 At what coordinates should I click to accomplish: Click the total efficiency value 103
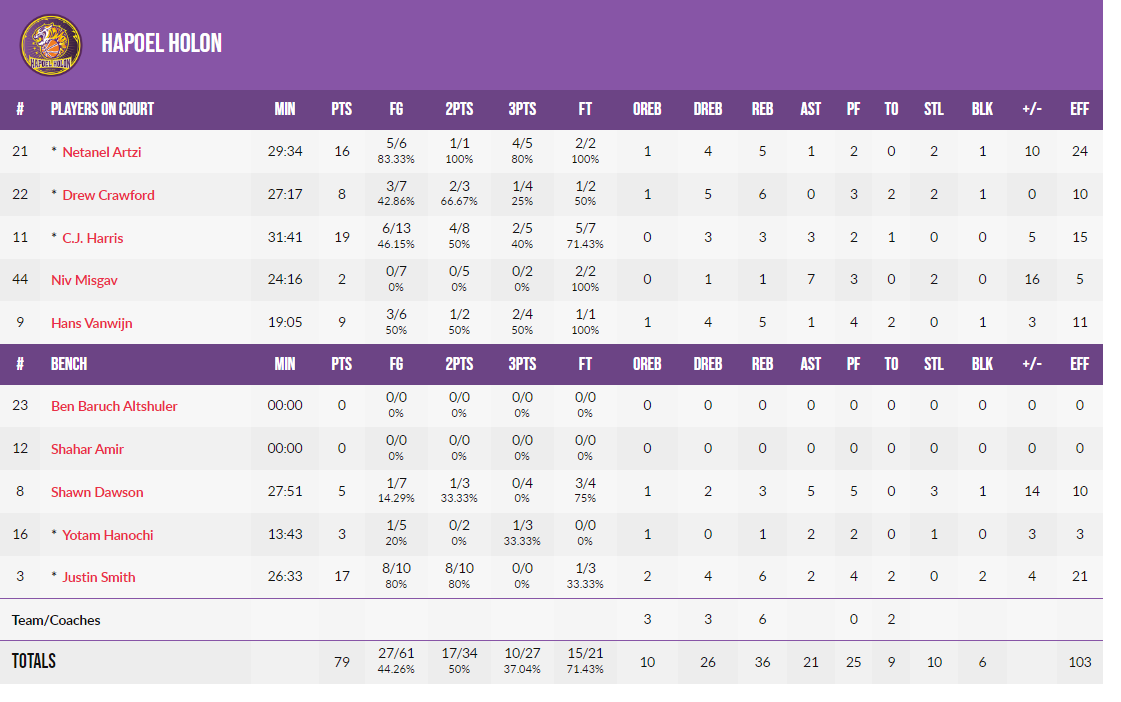point(1080,662)
